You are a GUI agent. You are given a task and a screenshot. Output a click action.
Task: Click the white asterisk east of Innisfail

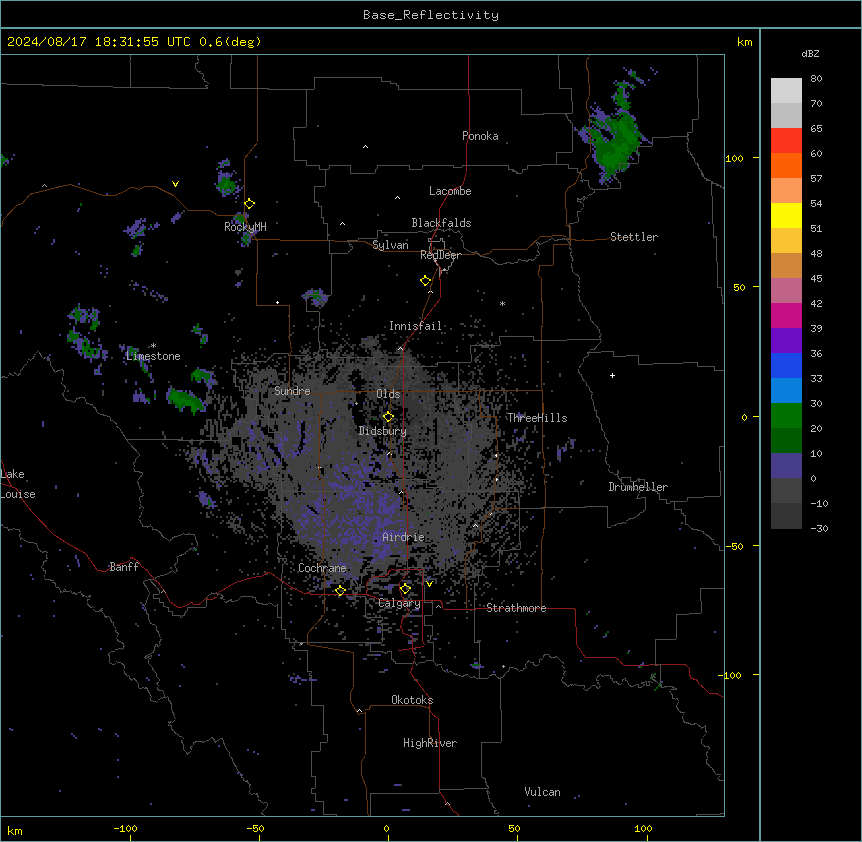click(502, 303)
